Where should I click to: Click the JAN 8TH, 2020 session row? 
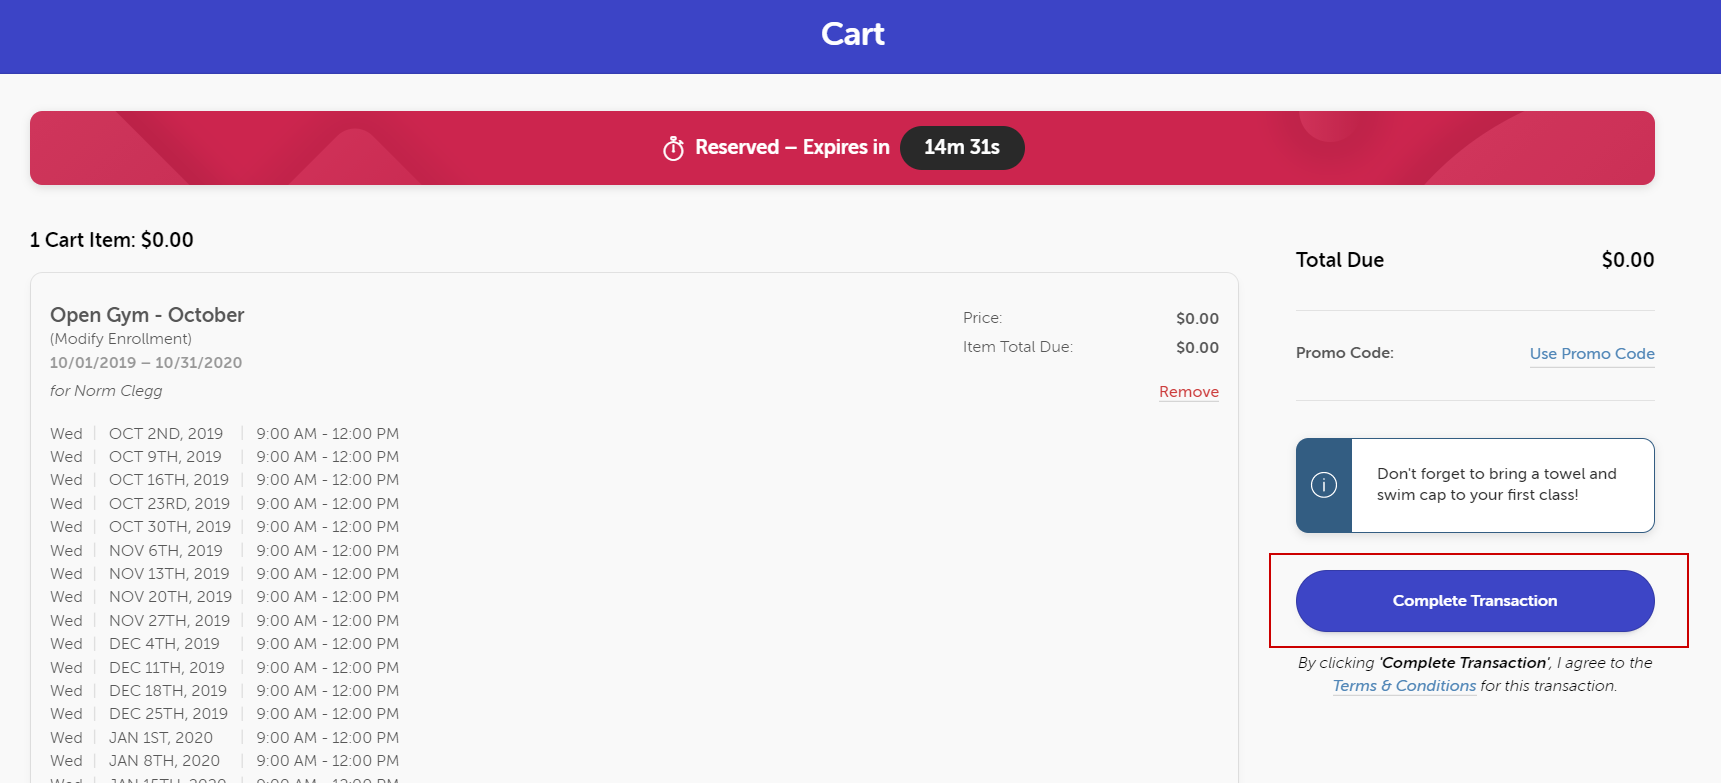tap(225, 761)
